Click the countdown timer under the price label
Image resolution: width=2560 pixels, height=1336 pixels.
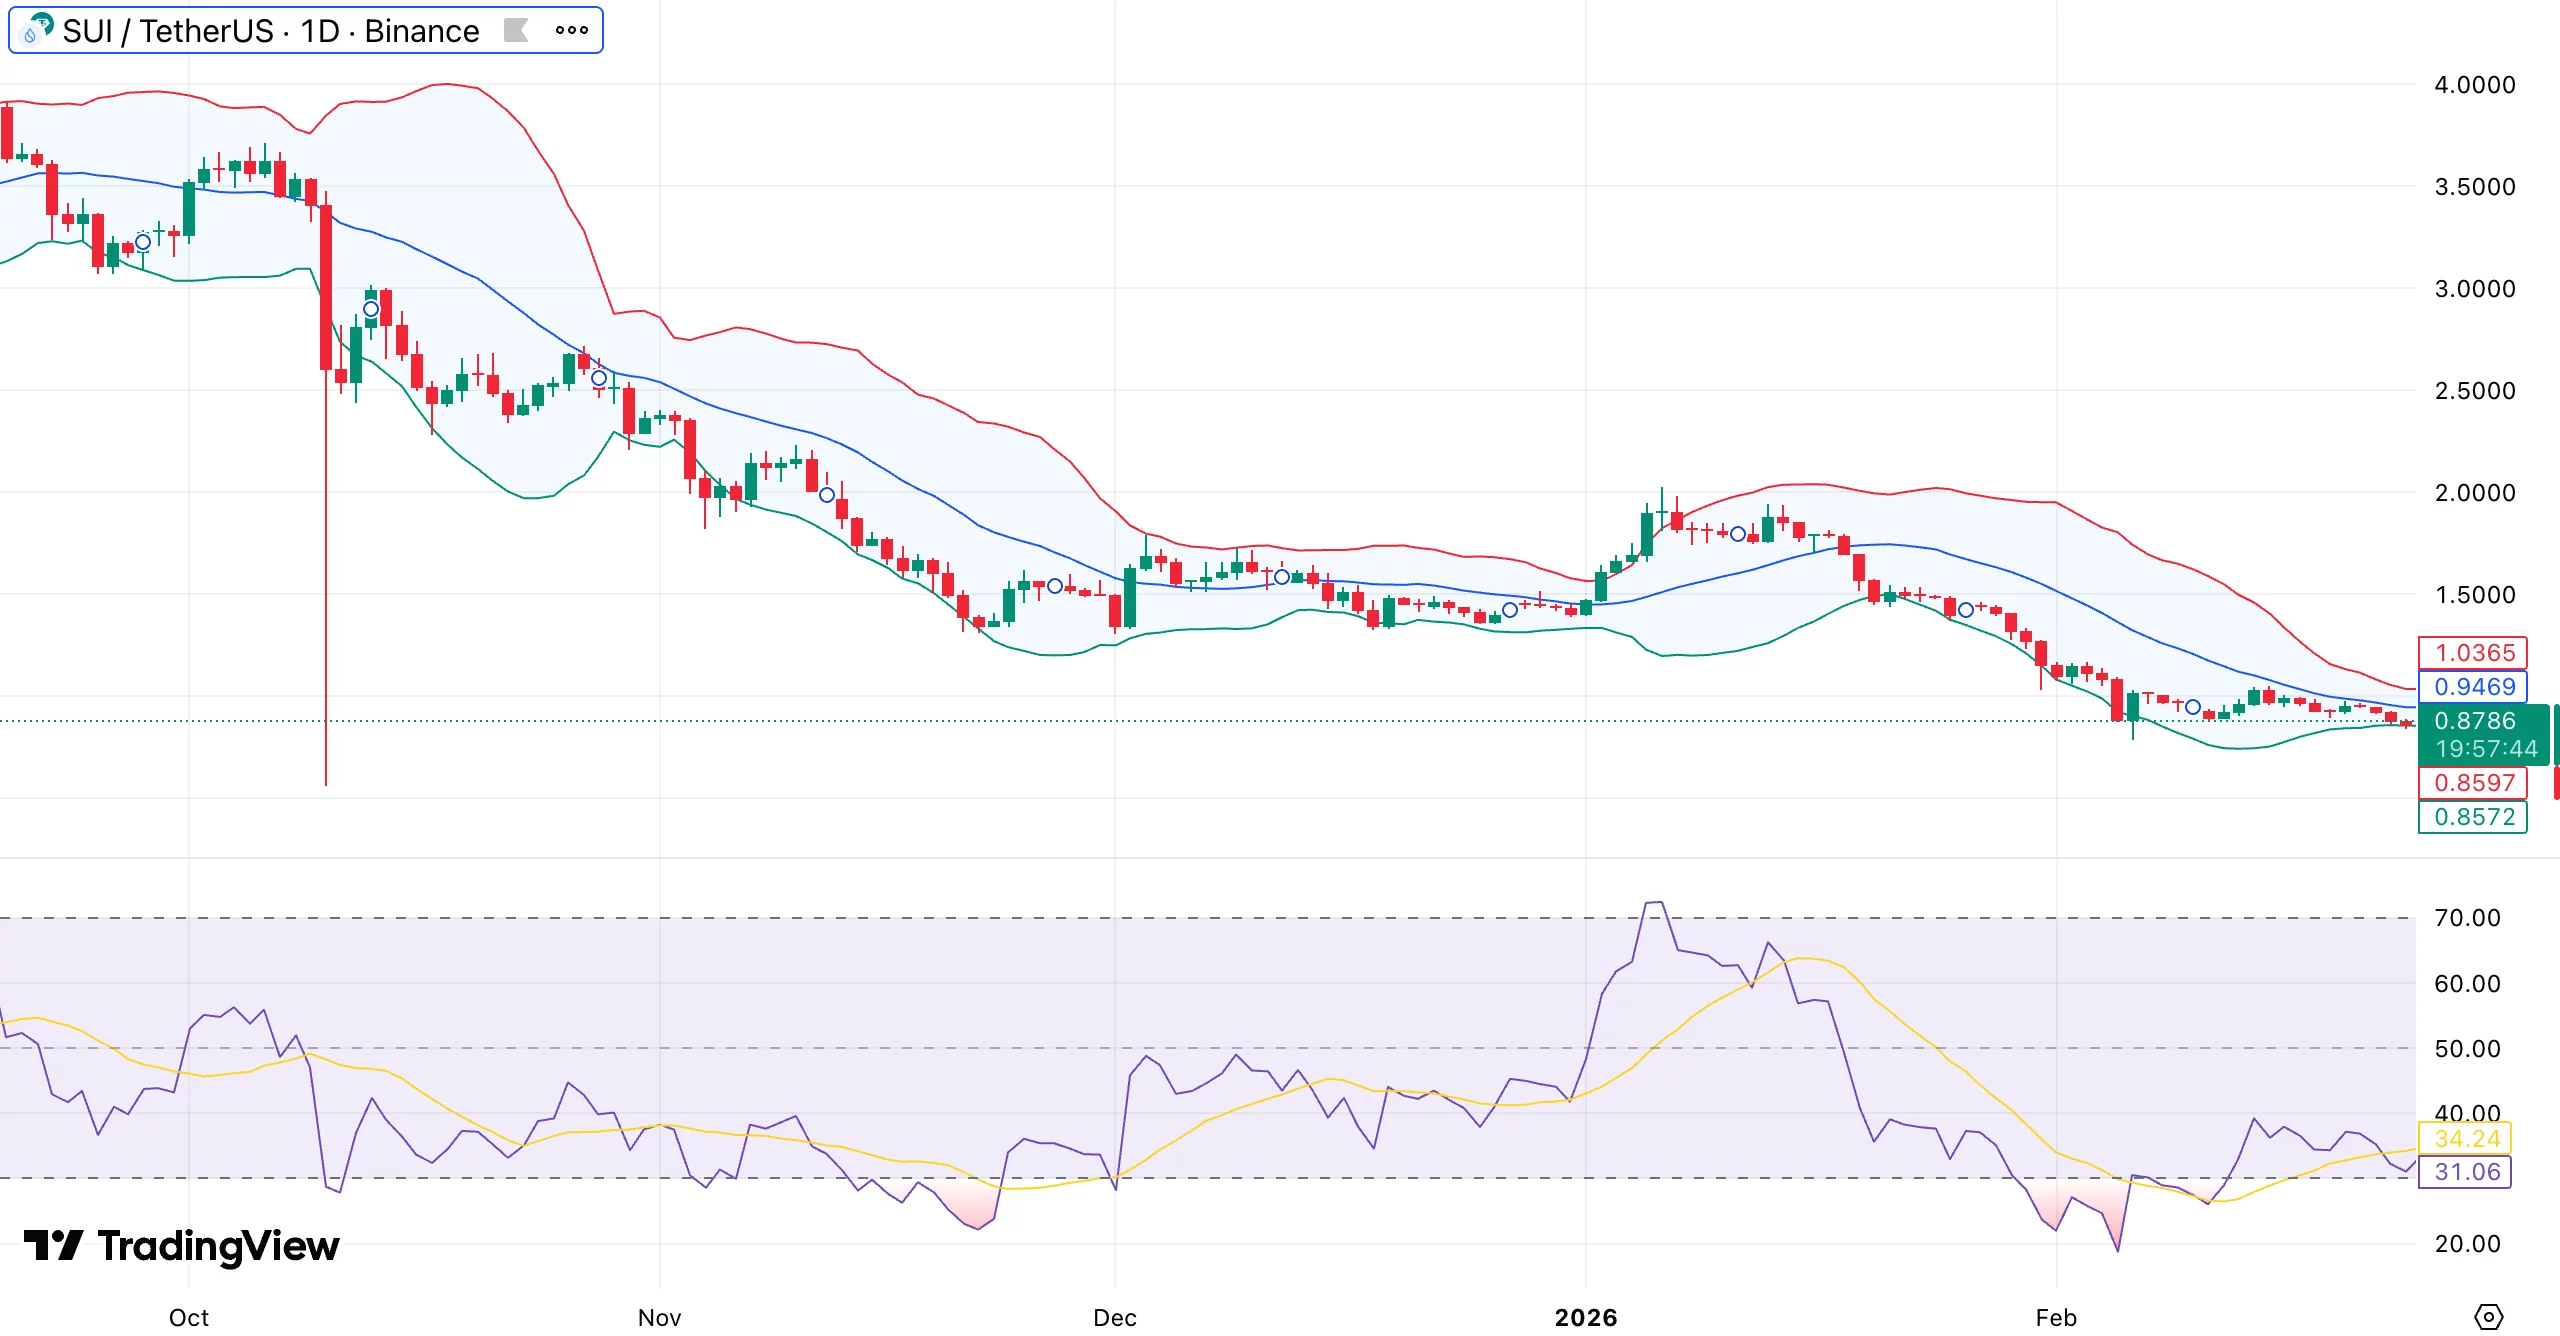(2483, 748)
